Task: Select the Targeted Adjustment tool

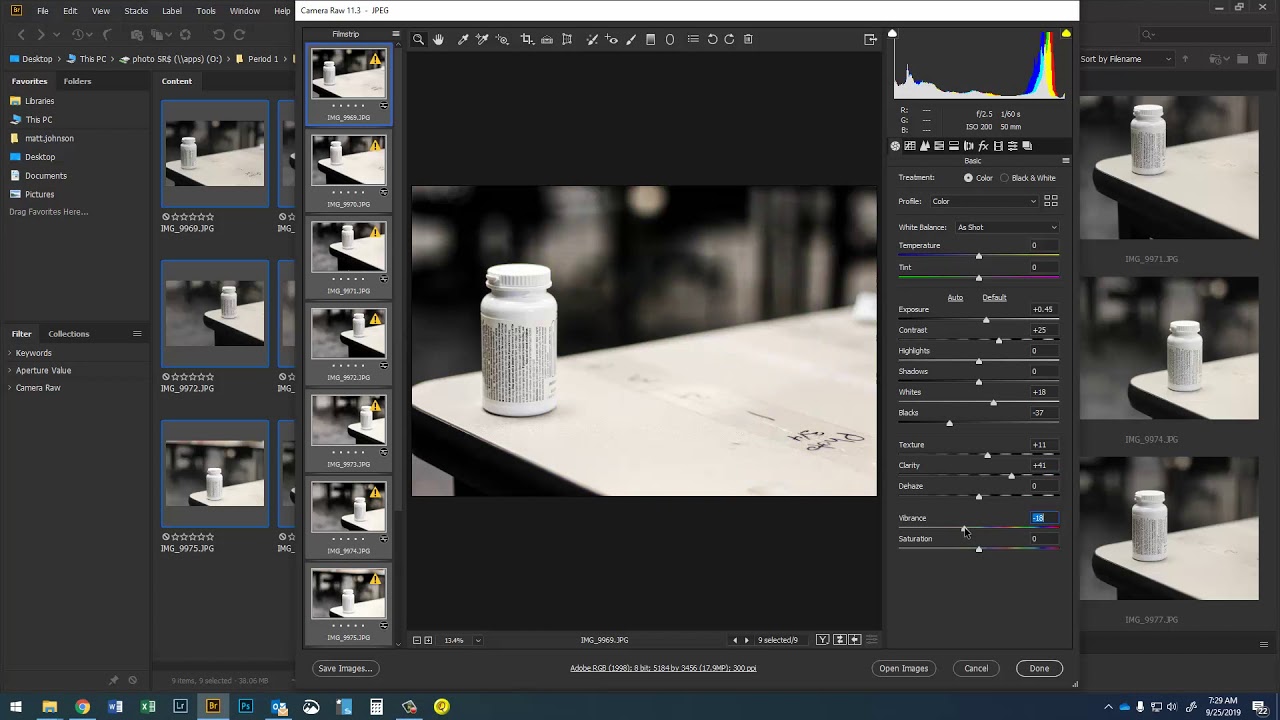Action: tap(502, 39)
